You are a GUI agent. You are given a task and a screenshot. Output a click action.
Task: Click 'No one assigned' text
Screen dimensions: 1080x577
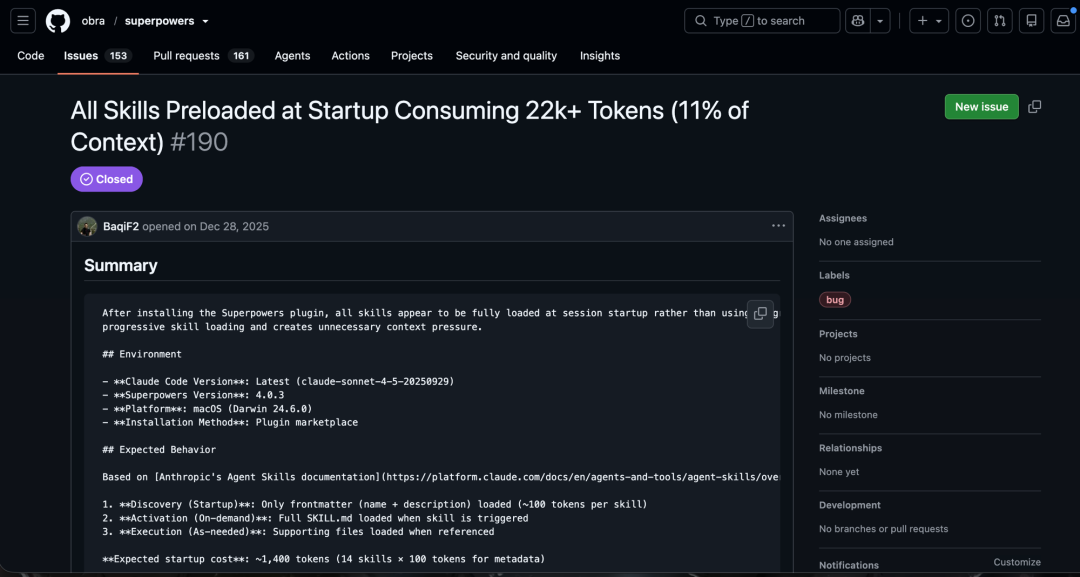point(856,242)
